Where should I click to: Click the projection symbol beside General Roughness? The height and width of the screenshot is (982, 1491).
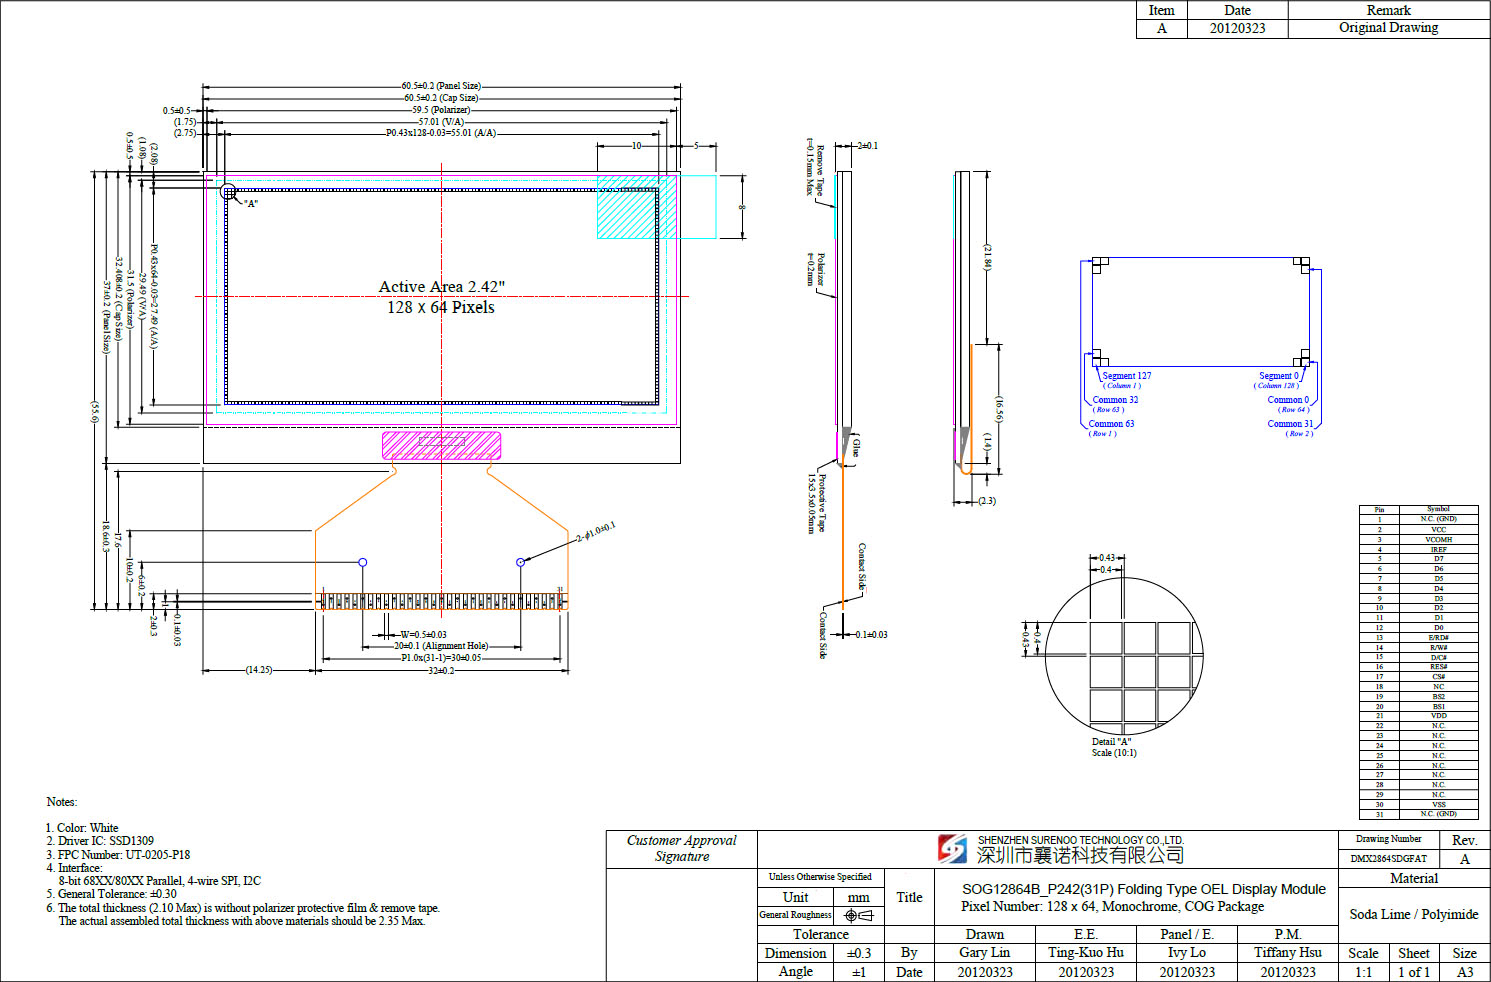tap(858, 915)
